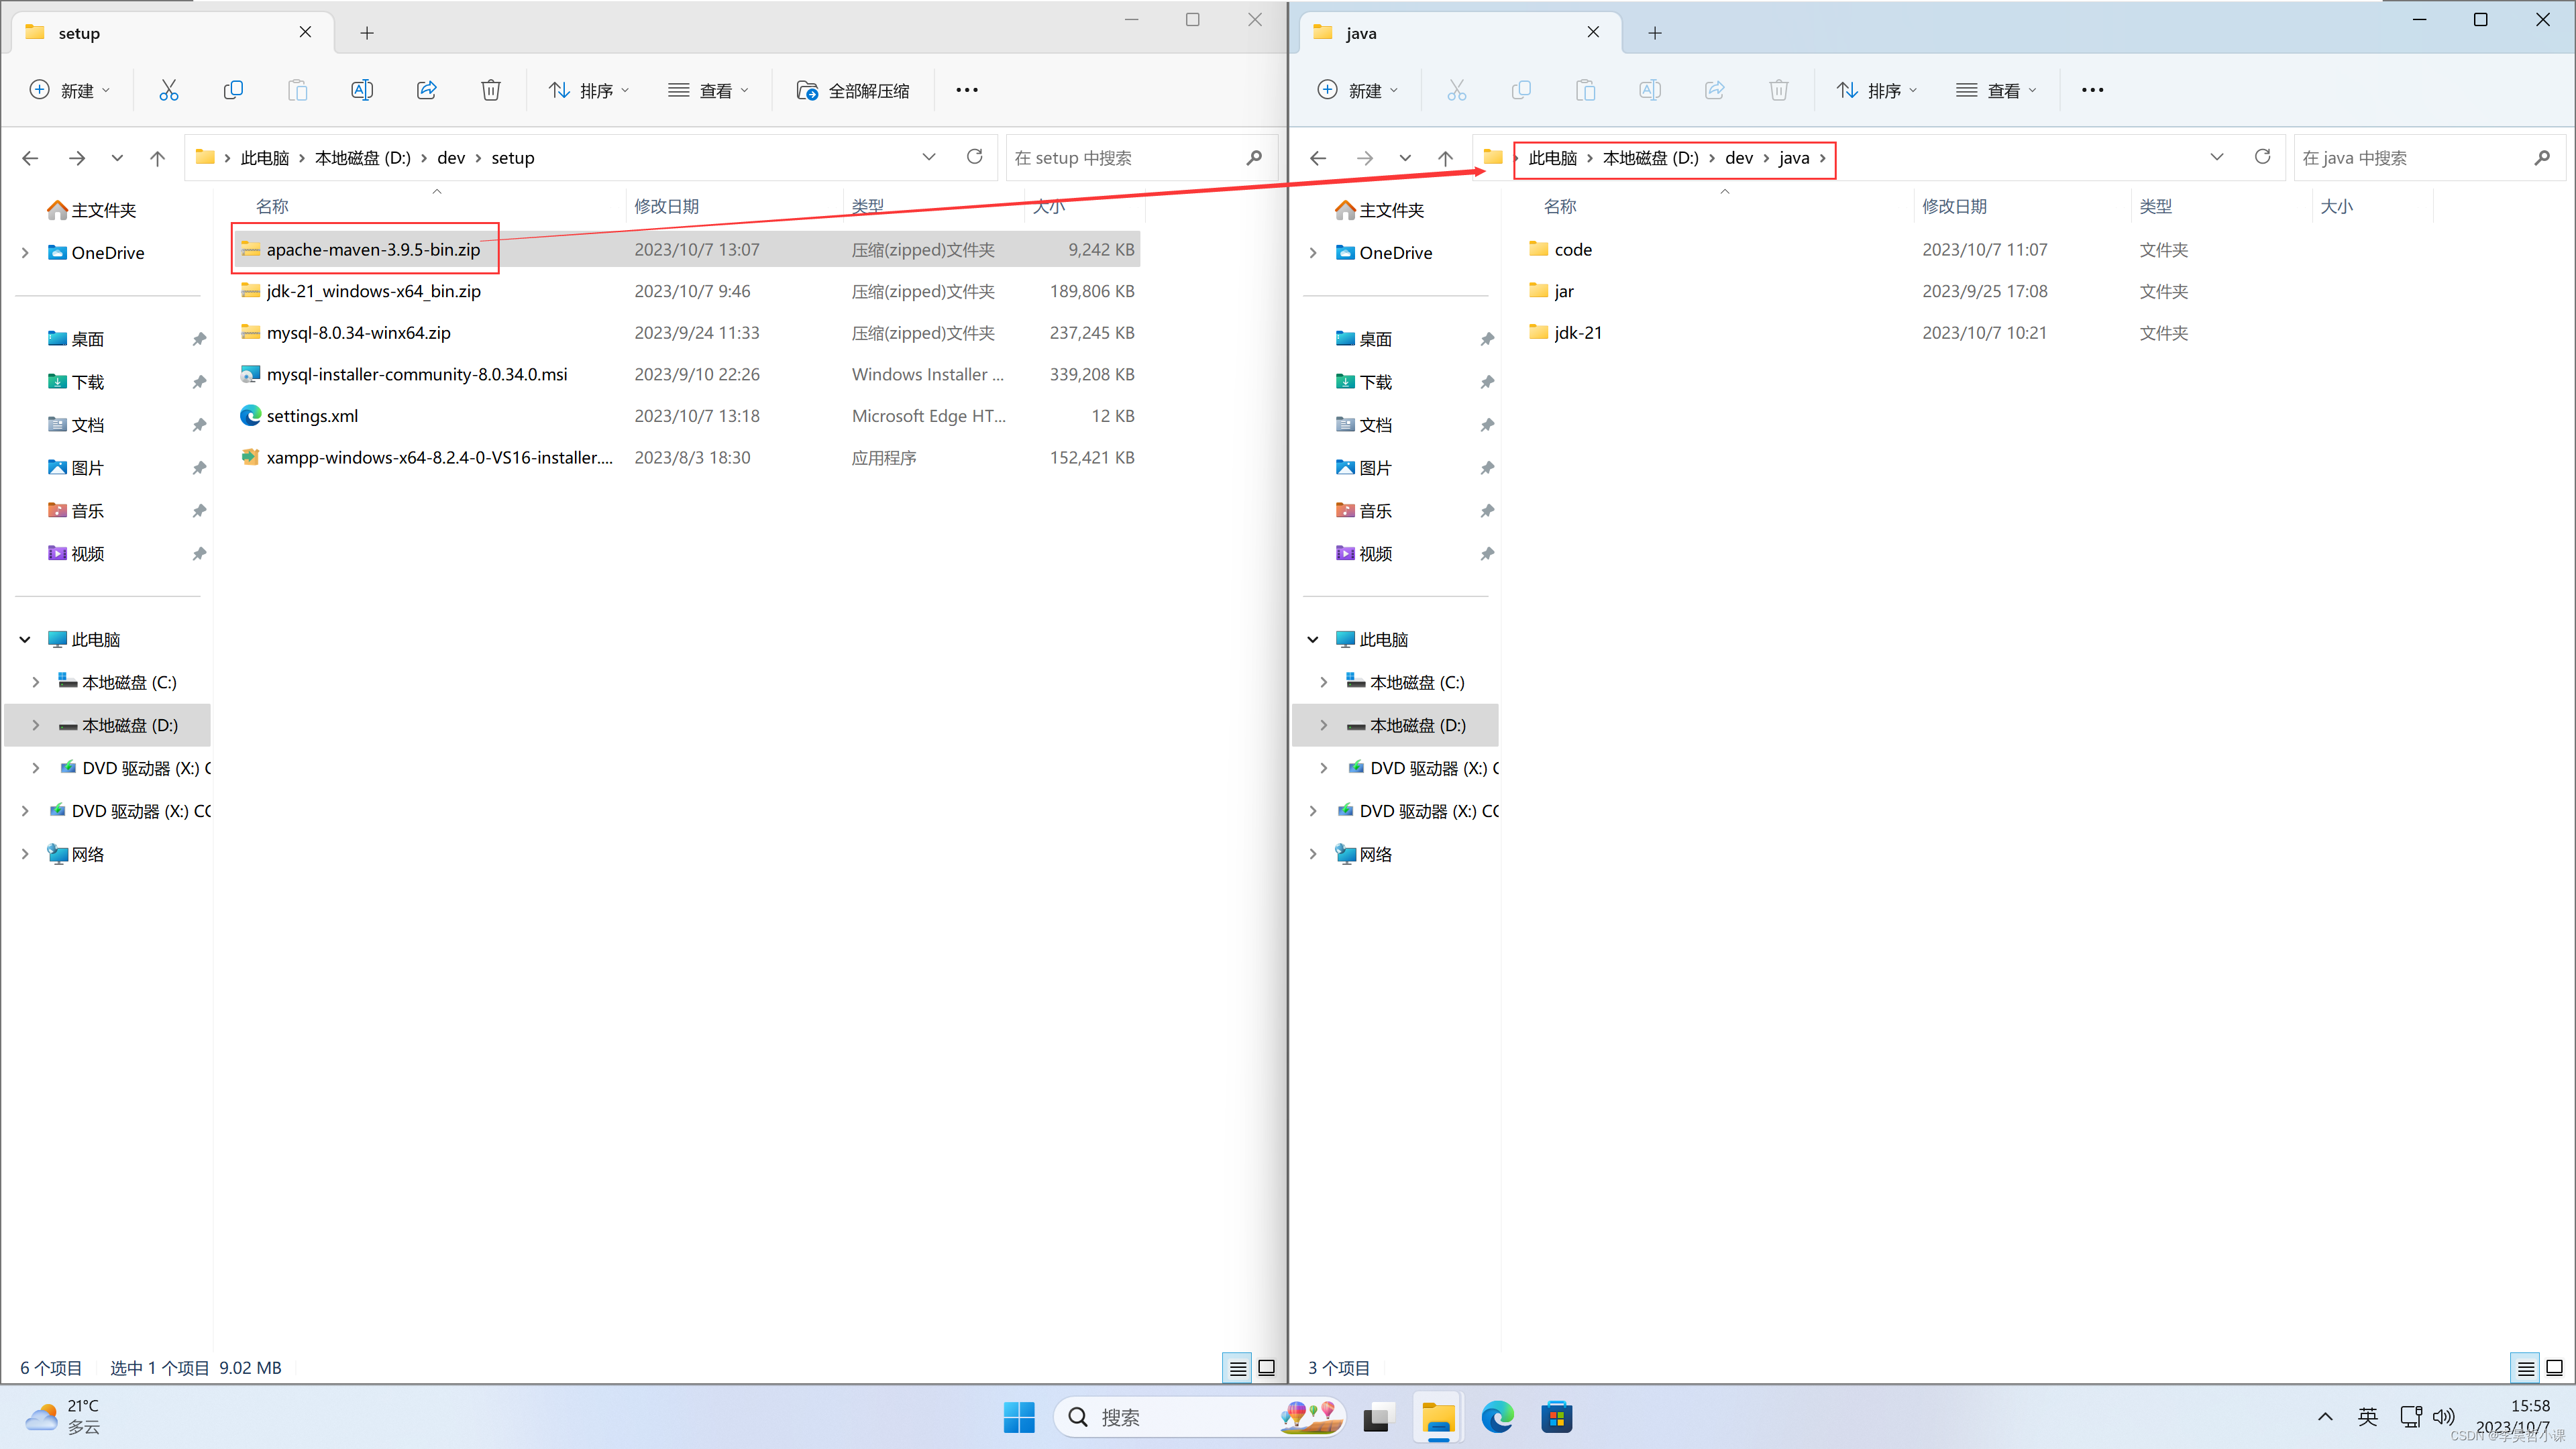Open weather widget showing 21°C
The width and height of the screenshot is (2576, 1449).
62,1417
